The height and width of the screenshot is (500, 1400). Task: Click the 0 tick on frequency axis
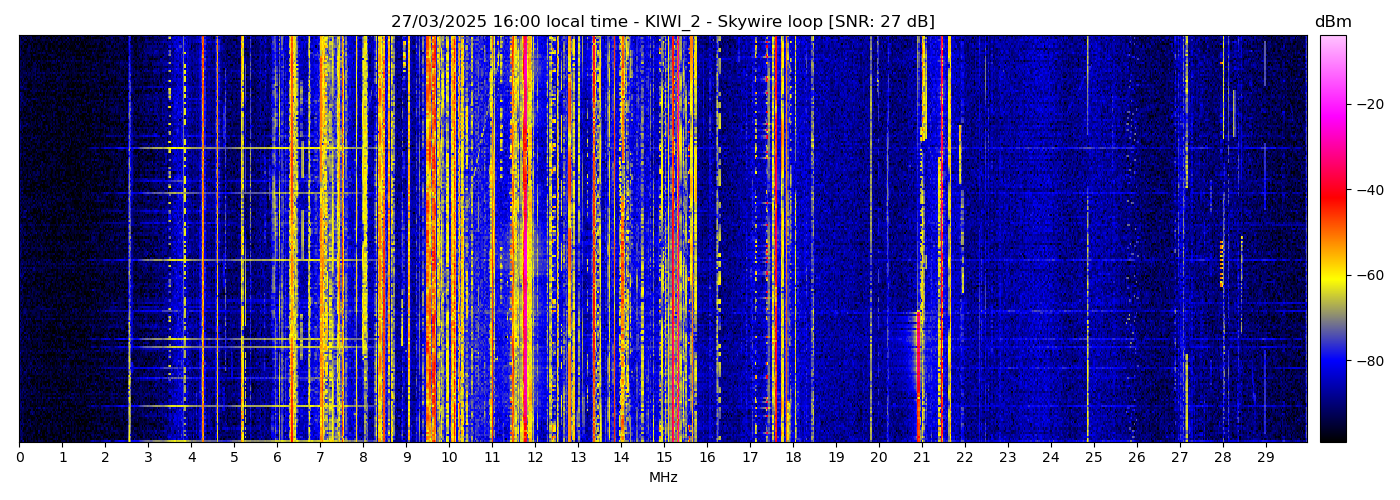19,458
